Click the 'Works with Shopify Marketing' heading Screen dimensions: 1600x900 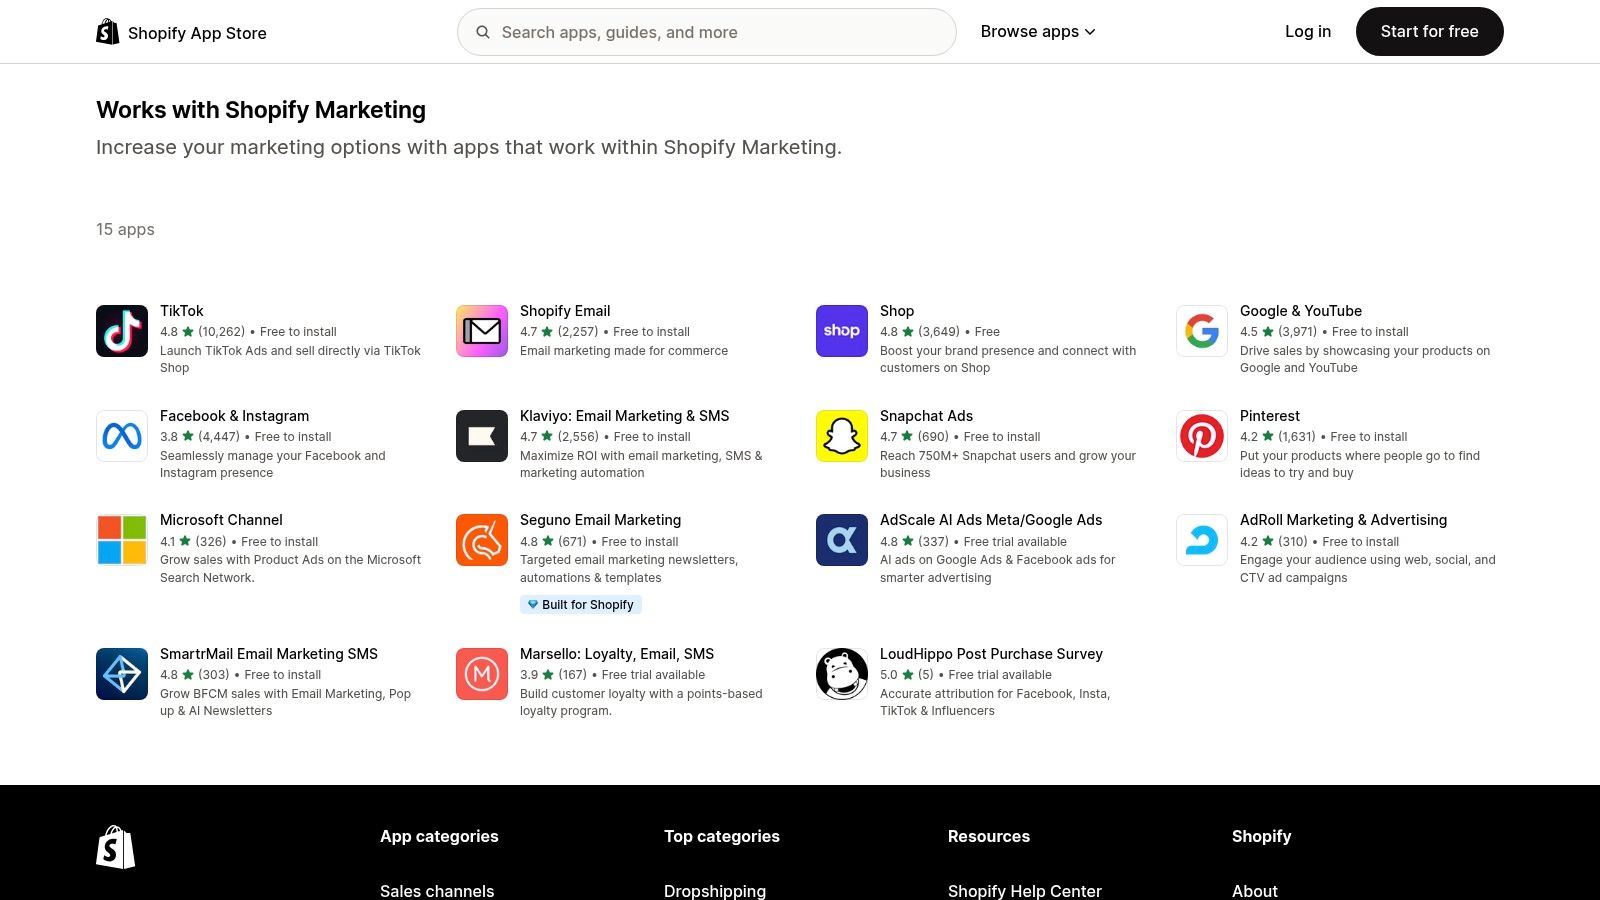pyautogui.click(x=261, y=110)
